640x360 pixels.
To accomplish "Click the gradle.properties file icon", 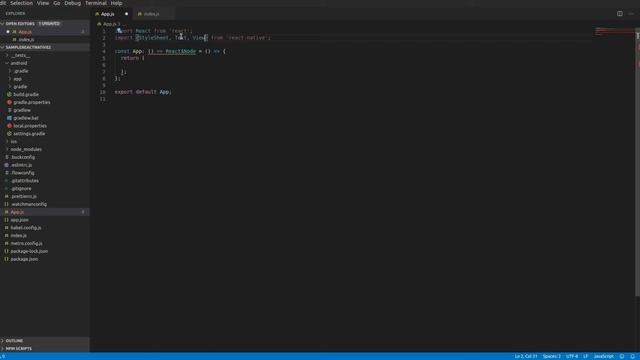I will [x=9, y=102].
